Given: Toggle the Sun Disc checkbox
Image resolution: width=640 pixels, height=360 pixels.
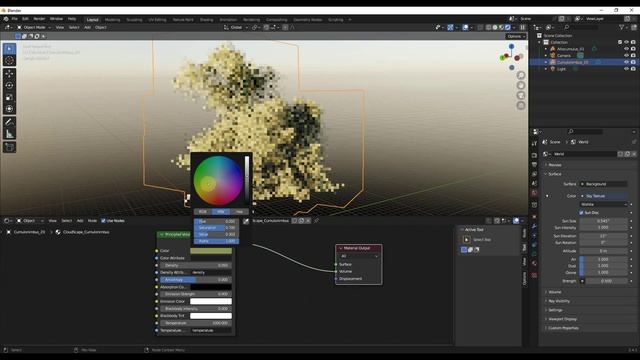Looking at the screenshot, I should pyautogui.click(x=581, y=213).
